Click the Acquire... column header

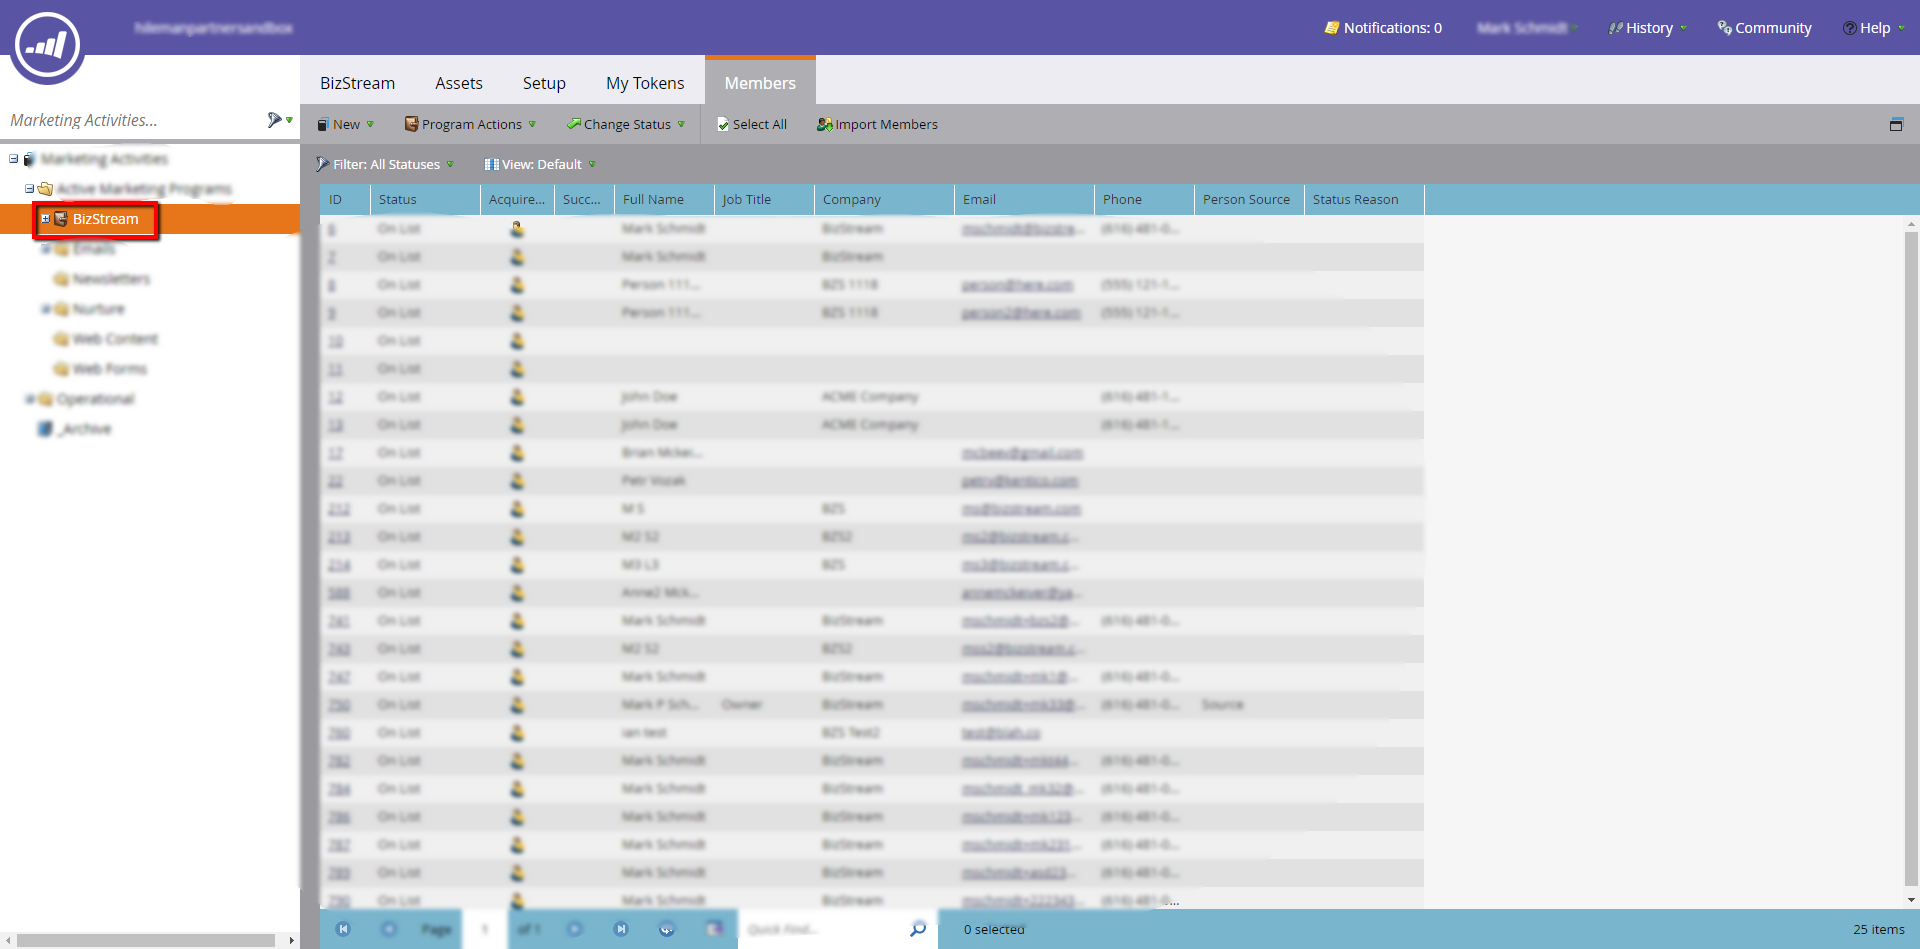coord(517,199)
